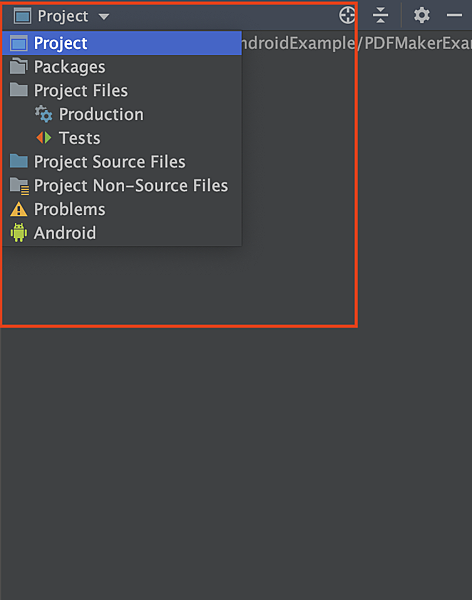Select the Production scope
Screen dimensions: 472x600
(x=122, y=114)
